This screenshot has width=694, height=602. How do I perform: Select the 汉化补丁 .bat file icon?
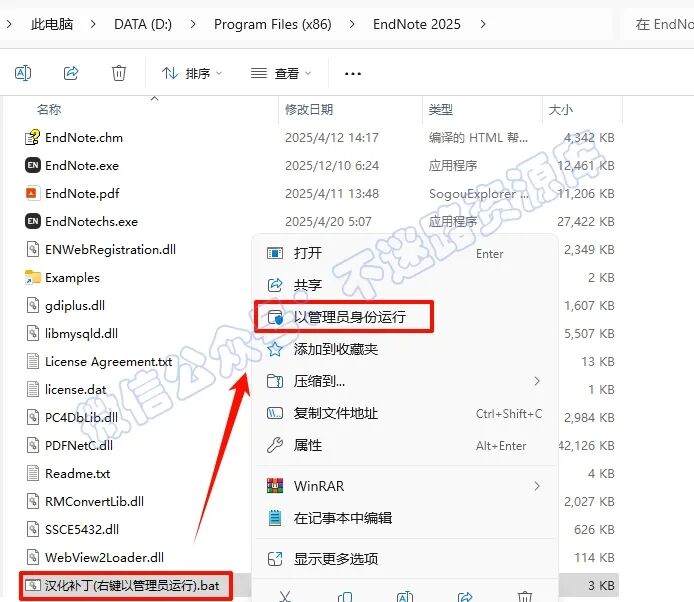(33, 585)
